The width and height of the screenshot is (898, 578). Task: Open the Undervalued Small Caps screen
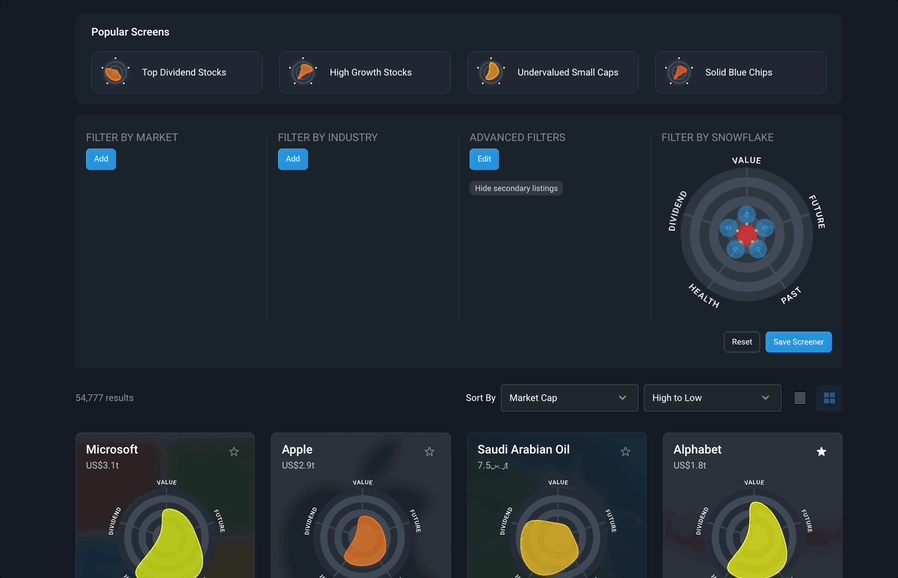[x=553, y=72]
